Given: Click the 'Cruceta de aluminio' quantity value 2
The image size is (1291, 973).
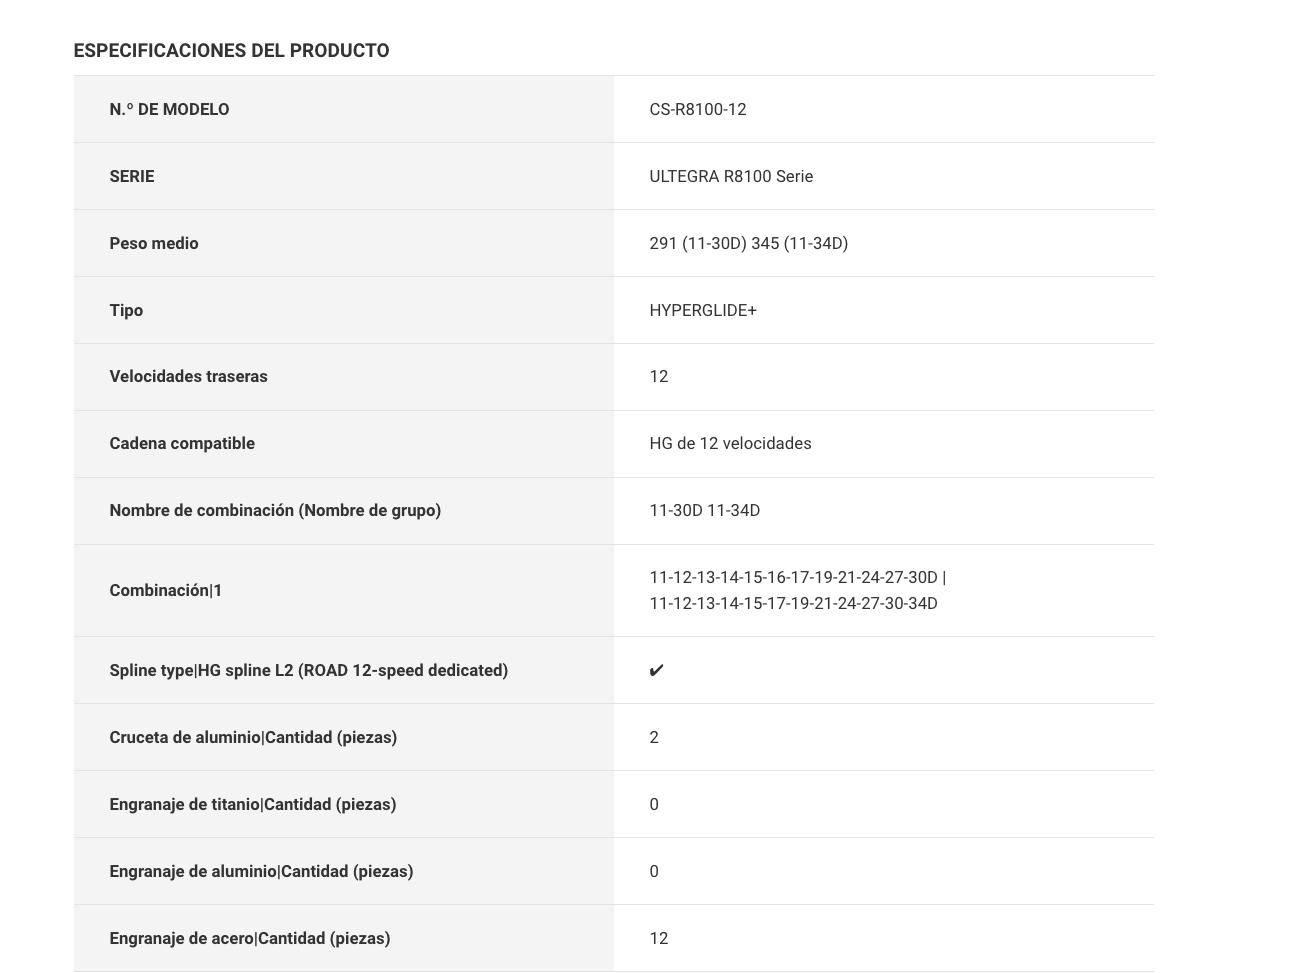Looking at the screenshot, I should (654, 738).
